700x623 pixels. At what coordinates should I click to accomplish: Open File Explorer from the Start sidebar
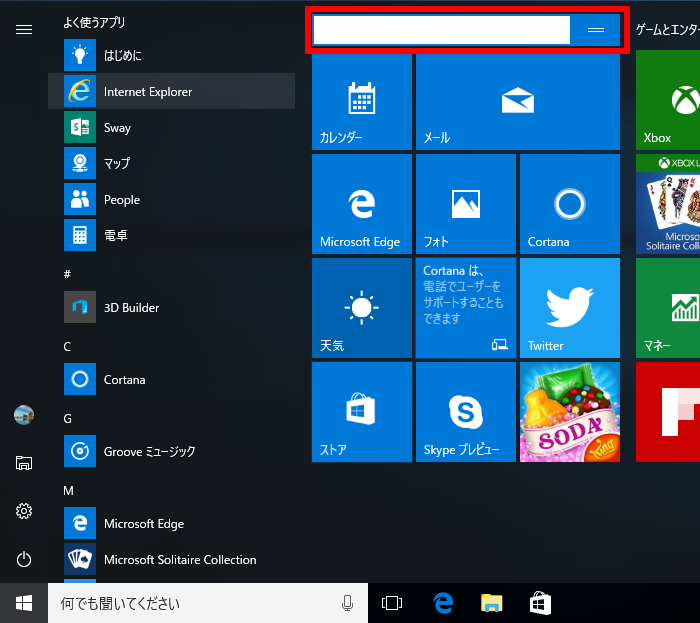[x=24, y=463]
